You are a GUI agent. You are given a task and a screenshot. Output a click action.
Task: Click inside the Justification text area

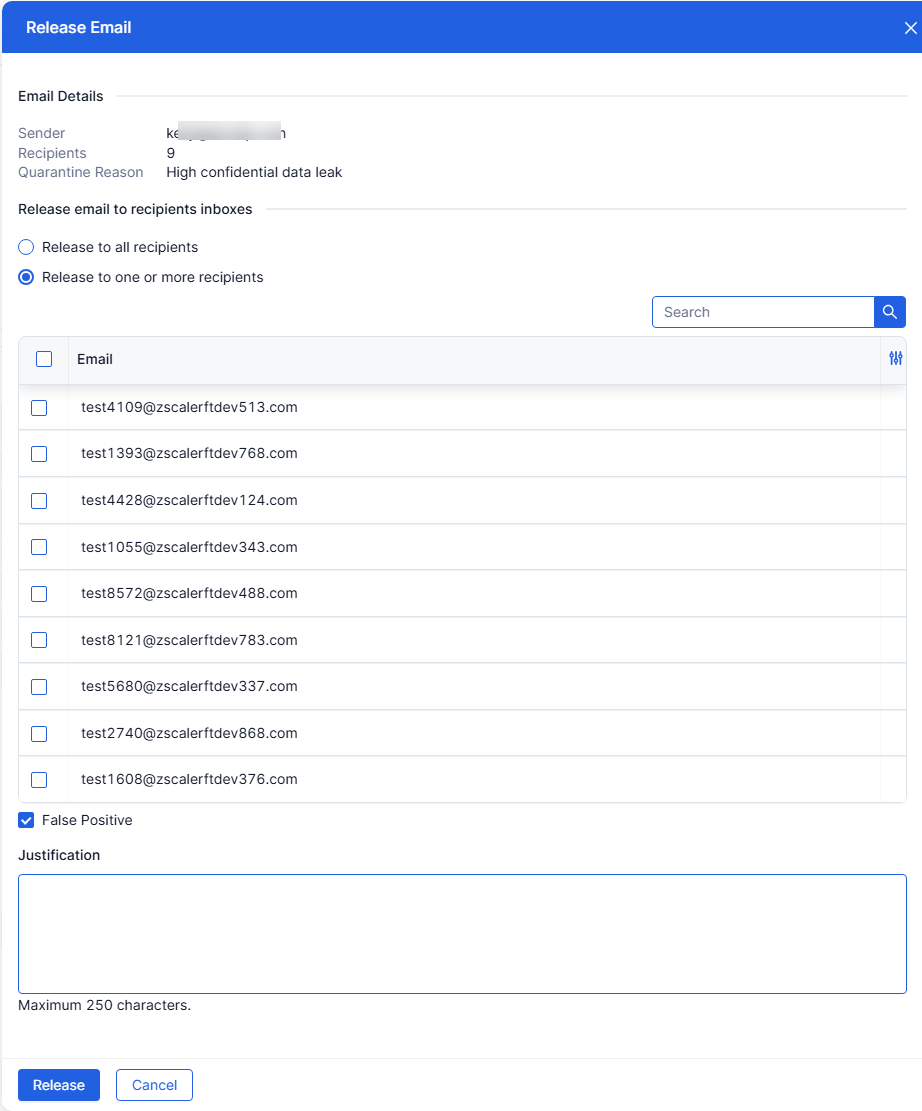click(x=462, y=934)
